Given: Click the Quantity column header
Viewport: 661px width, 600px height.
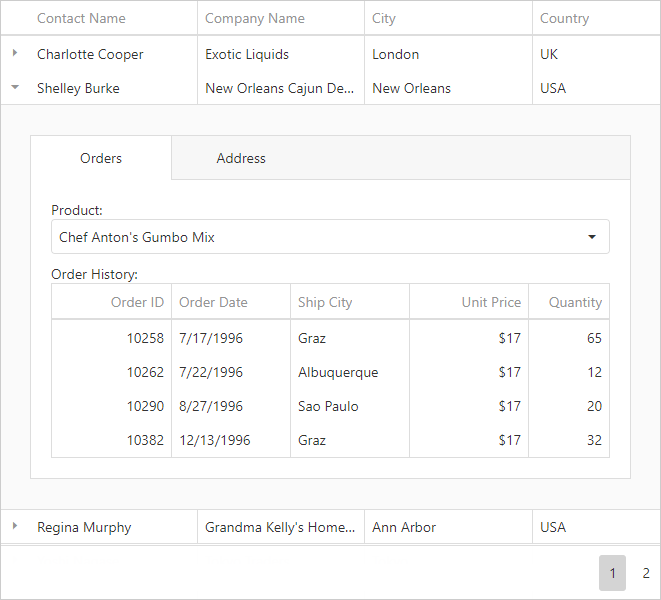Looking at the screenshot, I should pos(575,302).
